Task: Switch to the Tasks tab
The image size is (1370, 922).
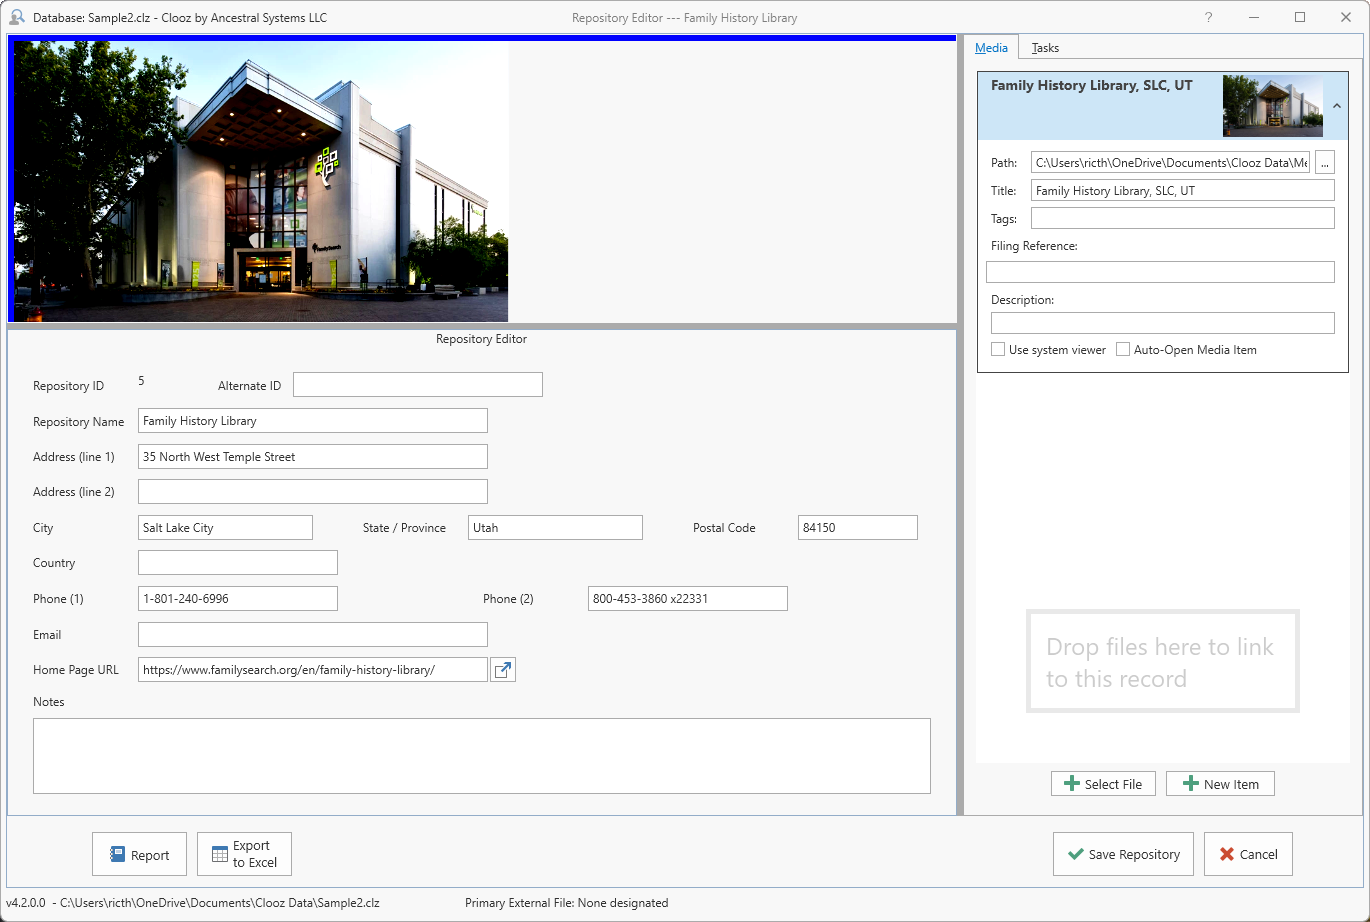Action: 1044,47
